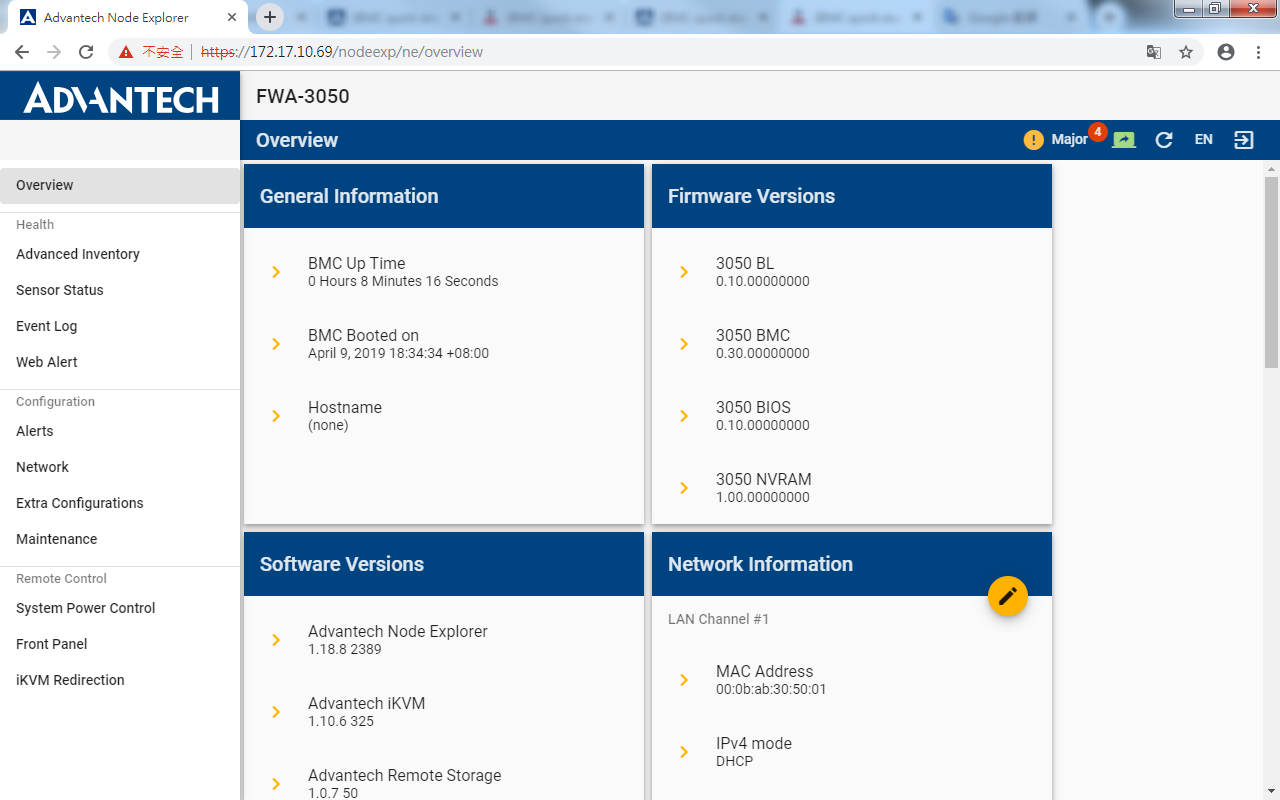Open System Power Control page
Viewport: 1280px width, 800px height.
(120, 608)
